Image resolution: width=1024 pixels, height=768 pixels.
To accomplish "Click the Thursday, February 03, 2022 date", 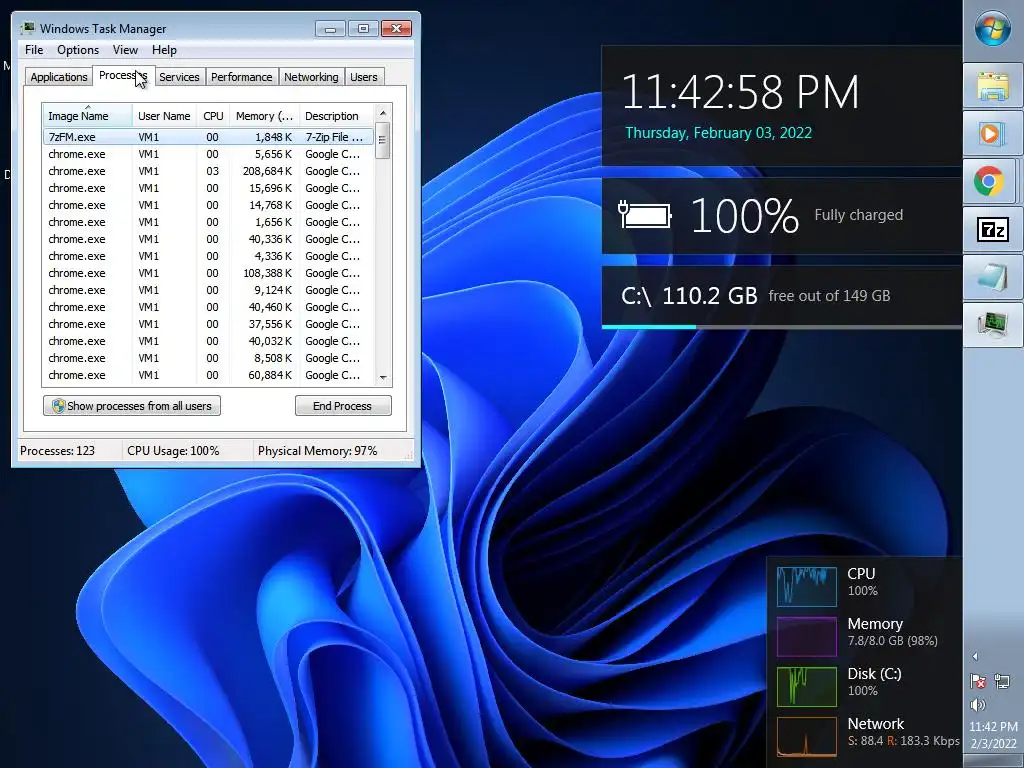I will click(x=718, y=133).
